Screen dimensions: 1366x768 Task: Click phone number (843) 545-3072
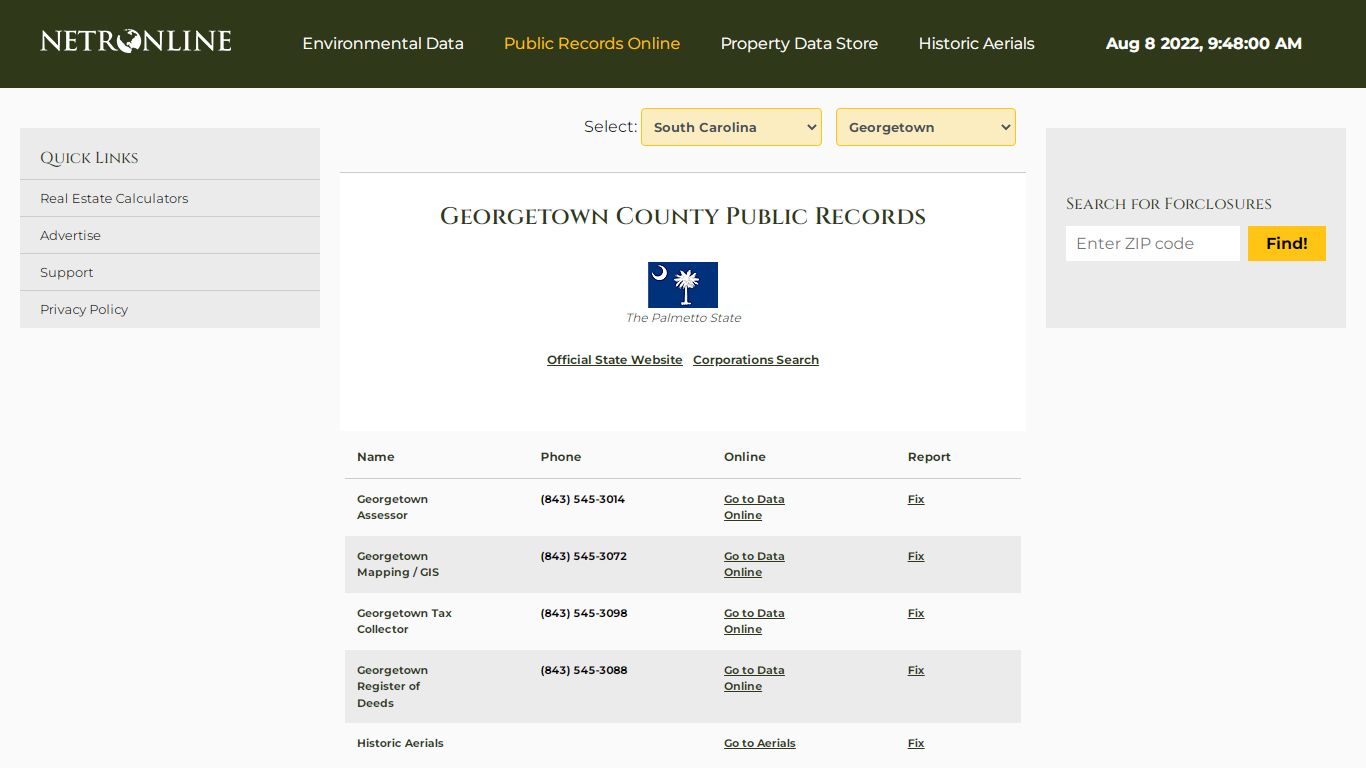(x=584, y=556)
